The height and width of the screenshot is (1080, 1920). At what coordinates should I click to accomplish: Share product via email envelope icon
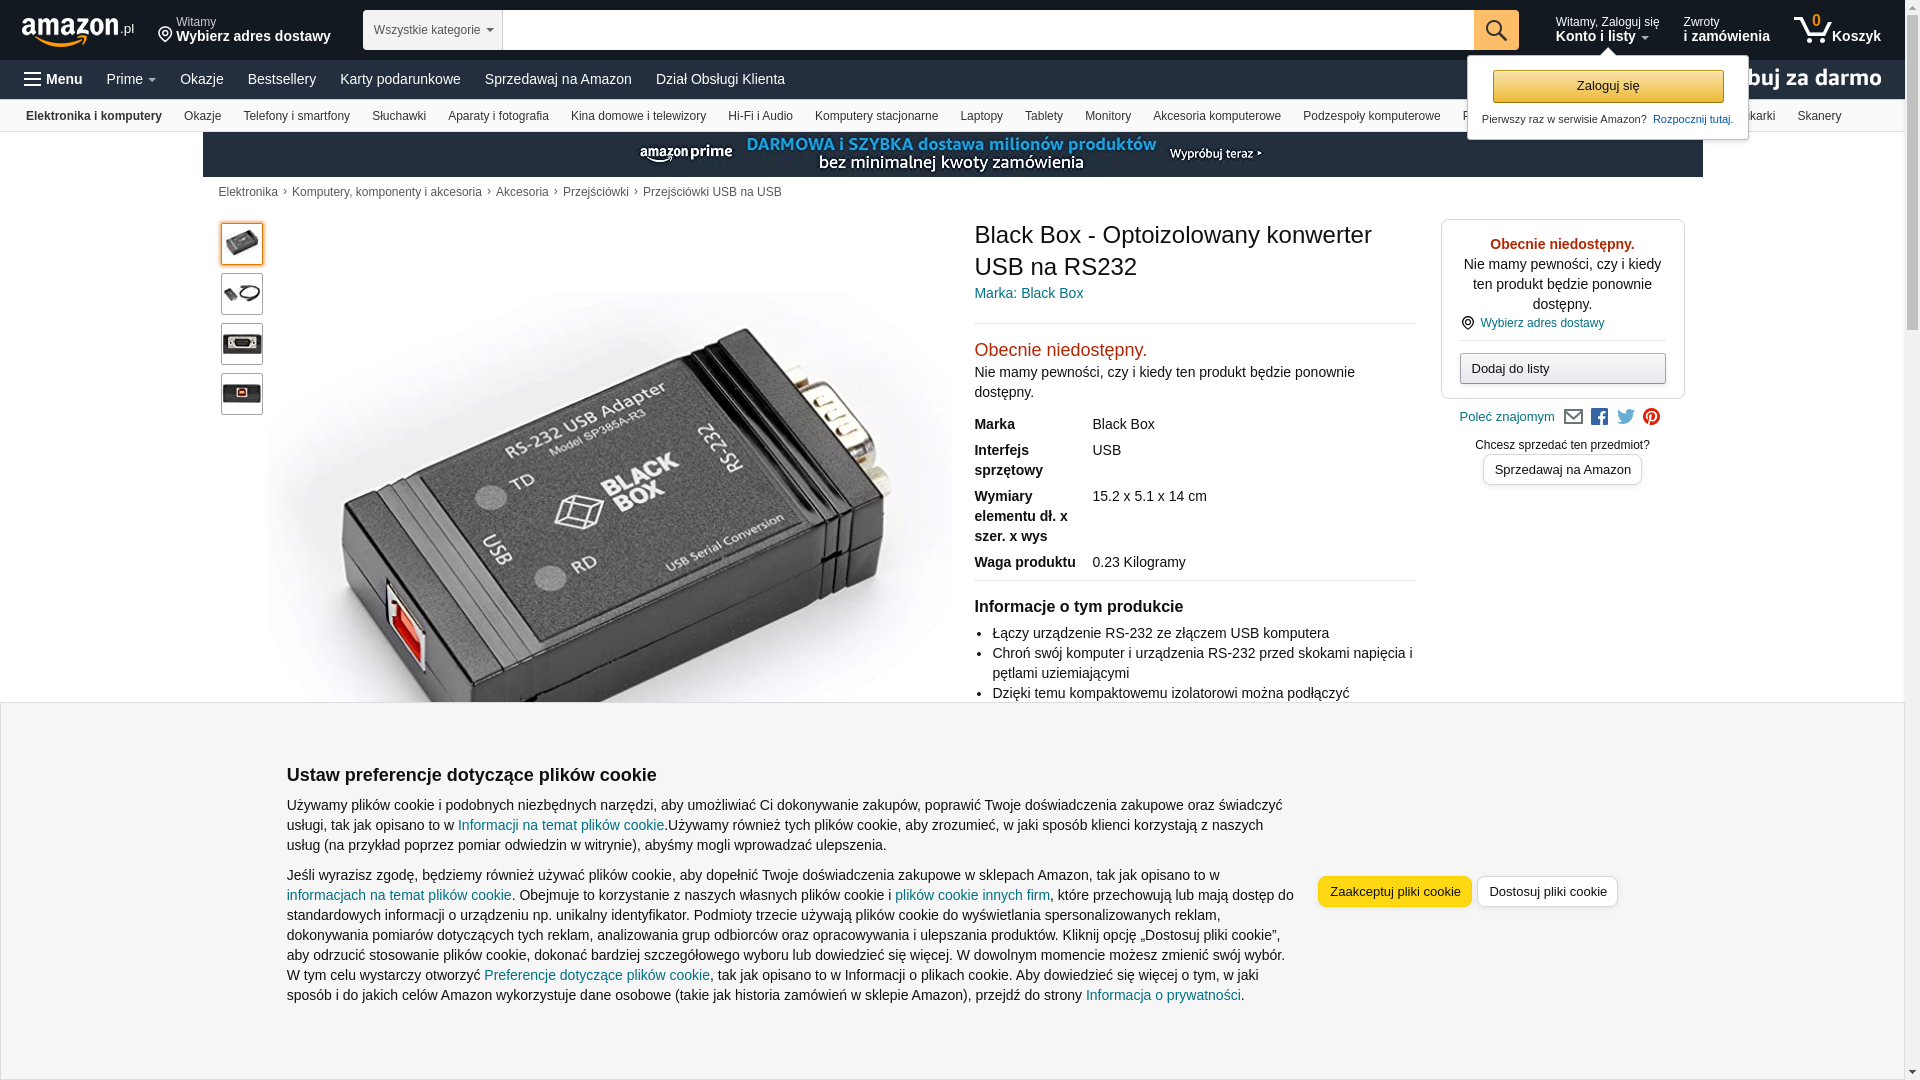tap(1573, 417)
